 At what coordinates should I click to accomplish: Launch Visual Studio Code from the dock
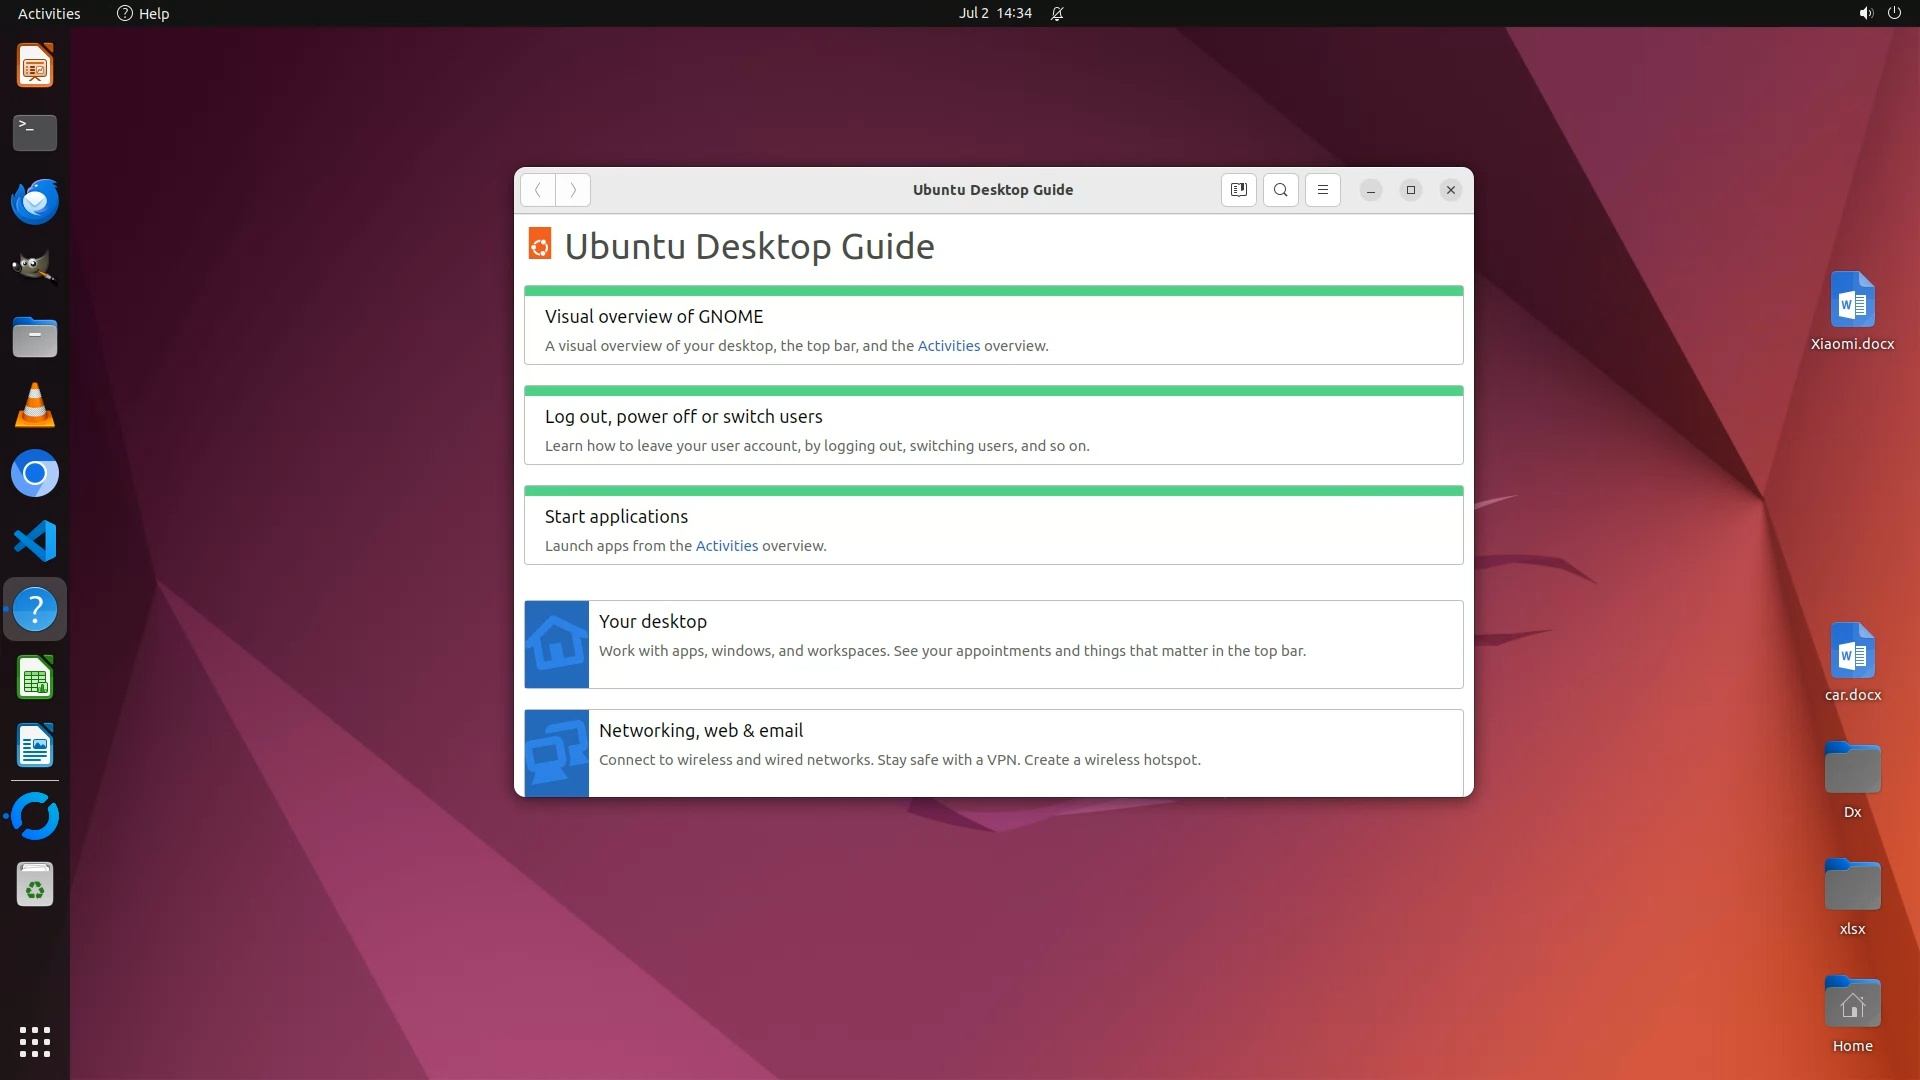click(x=35, y=541)
